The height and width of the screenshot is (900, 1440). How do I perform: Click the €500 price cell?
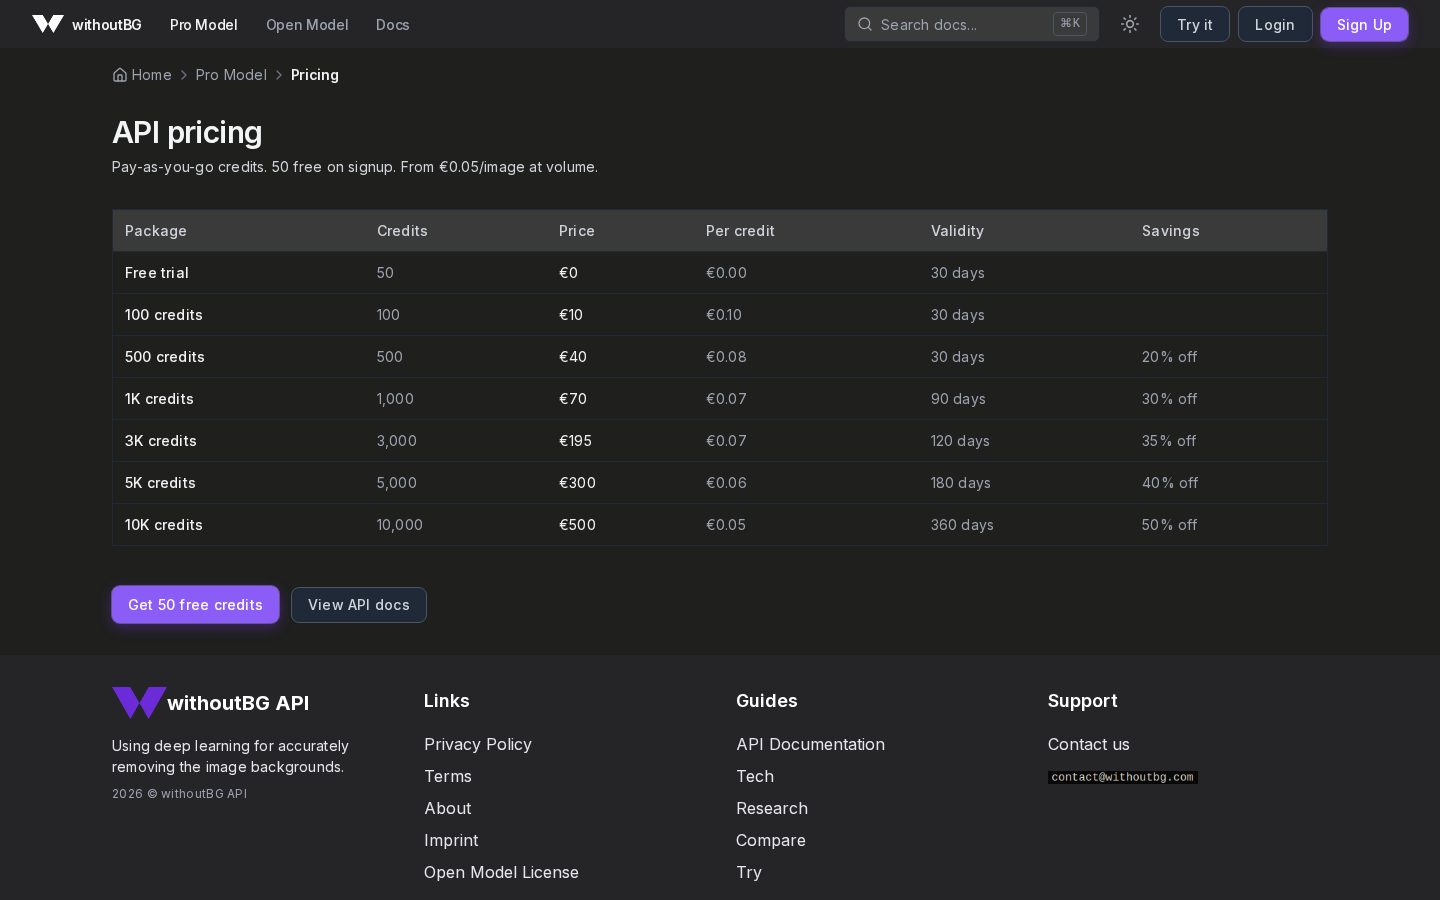click(x=577, y=525)
